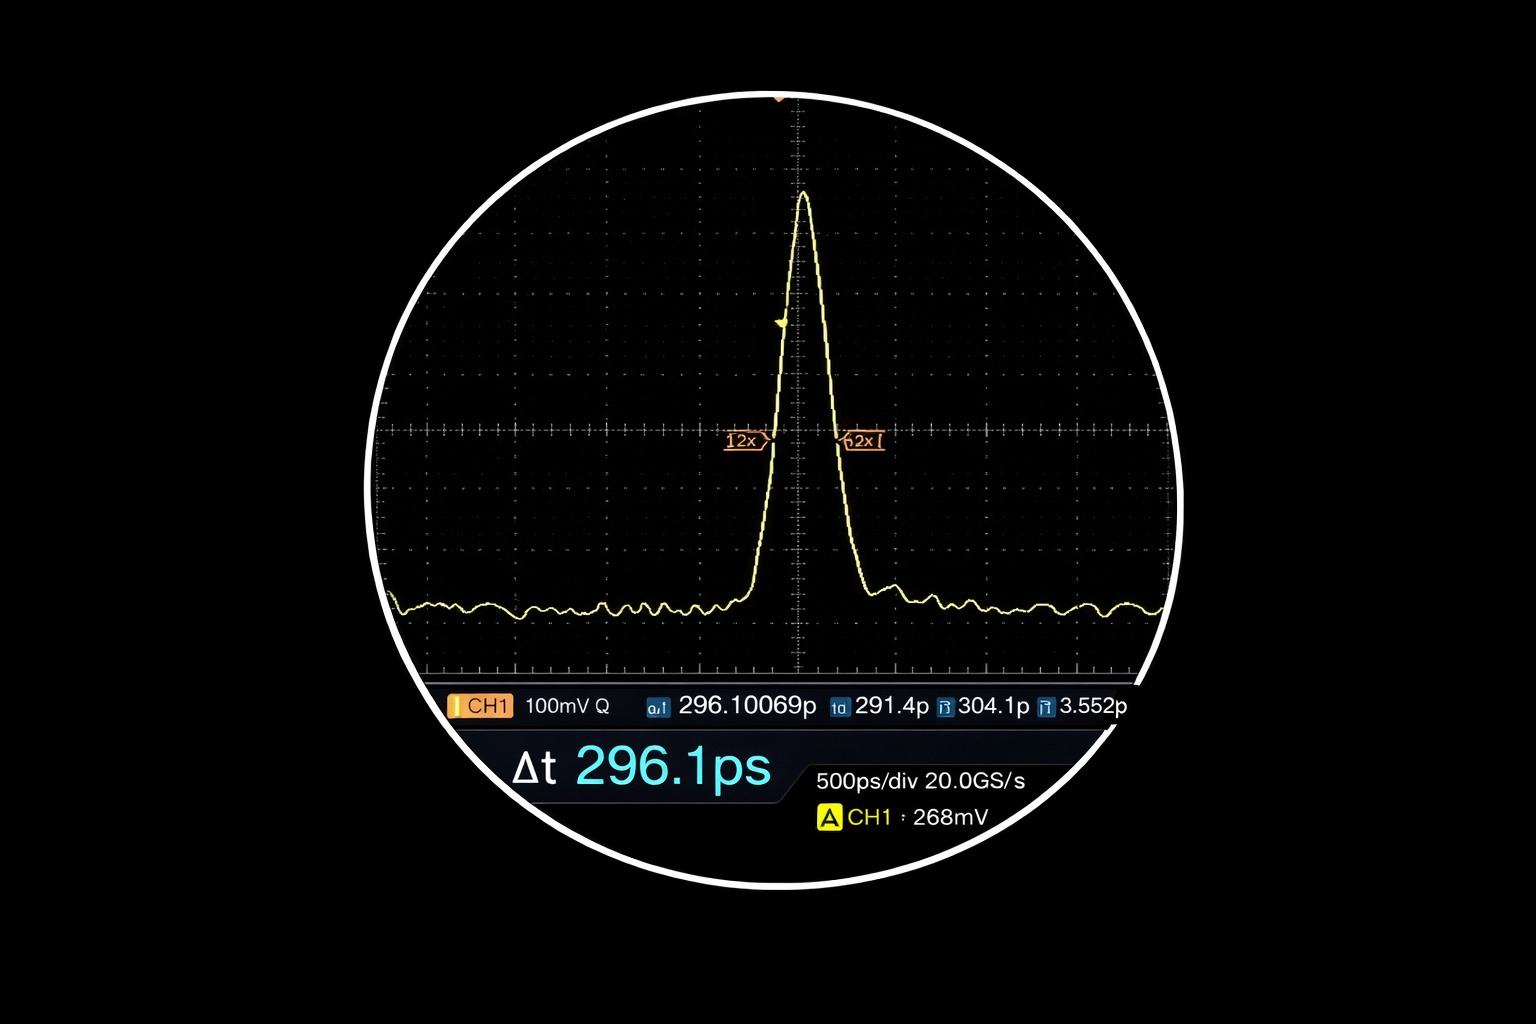1536x1024 pixels.
Task: Click the 268mV trigger level value
Action: 950,817
